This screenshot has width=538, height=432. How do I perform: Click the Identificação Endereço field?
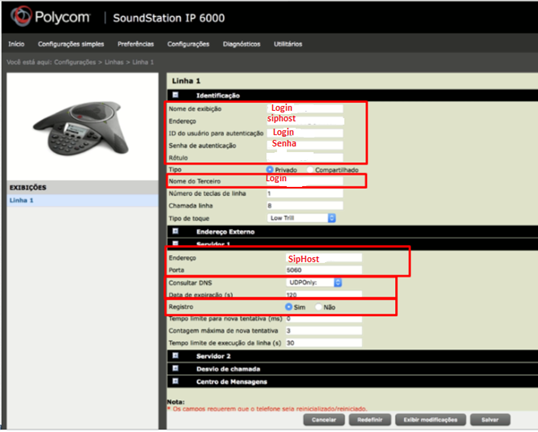pos(305,121)
